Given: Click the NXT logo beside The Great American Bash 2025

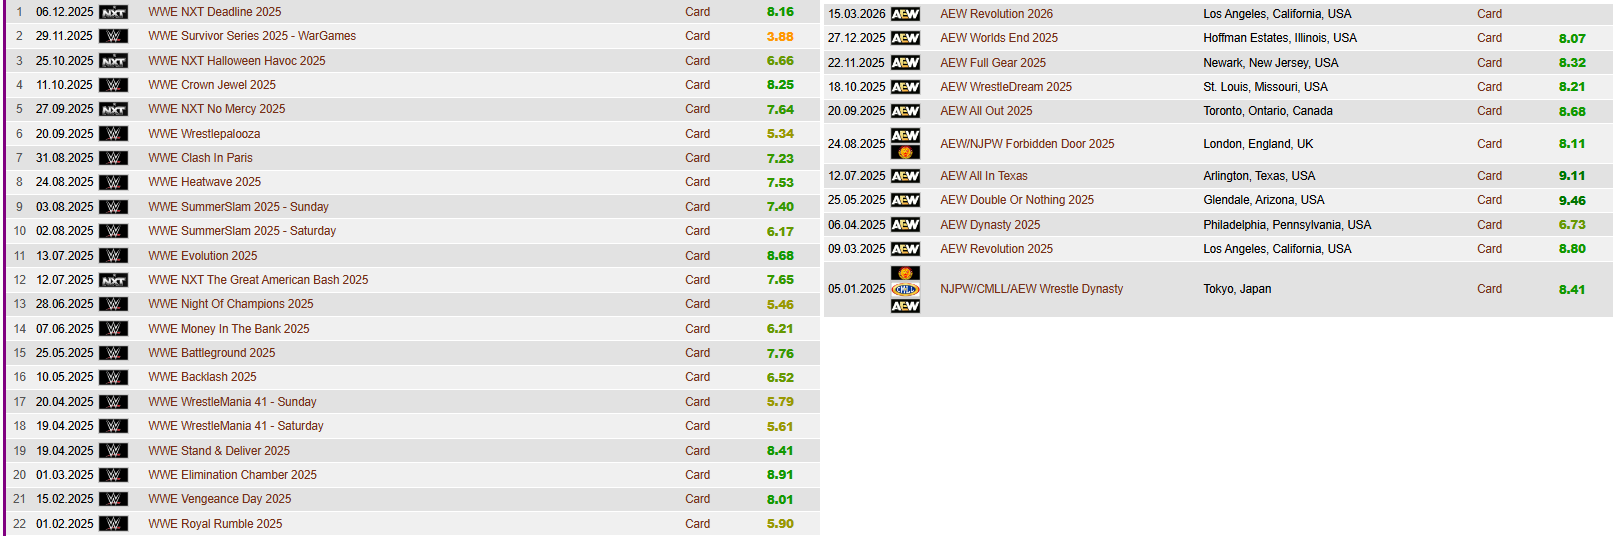Looking at the screenshot, I should (114, 280).
